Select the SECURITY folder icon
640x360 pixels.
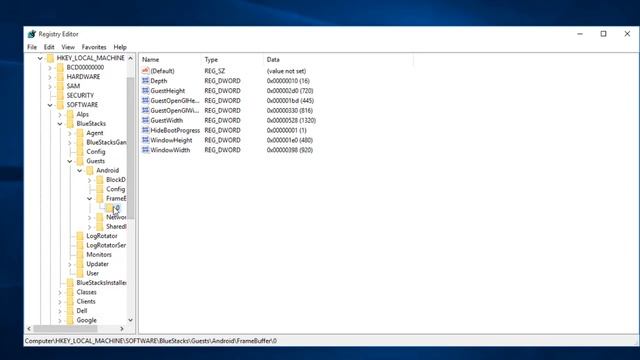click(x=60, y=96)
